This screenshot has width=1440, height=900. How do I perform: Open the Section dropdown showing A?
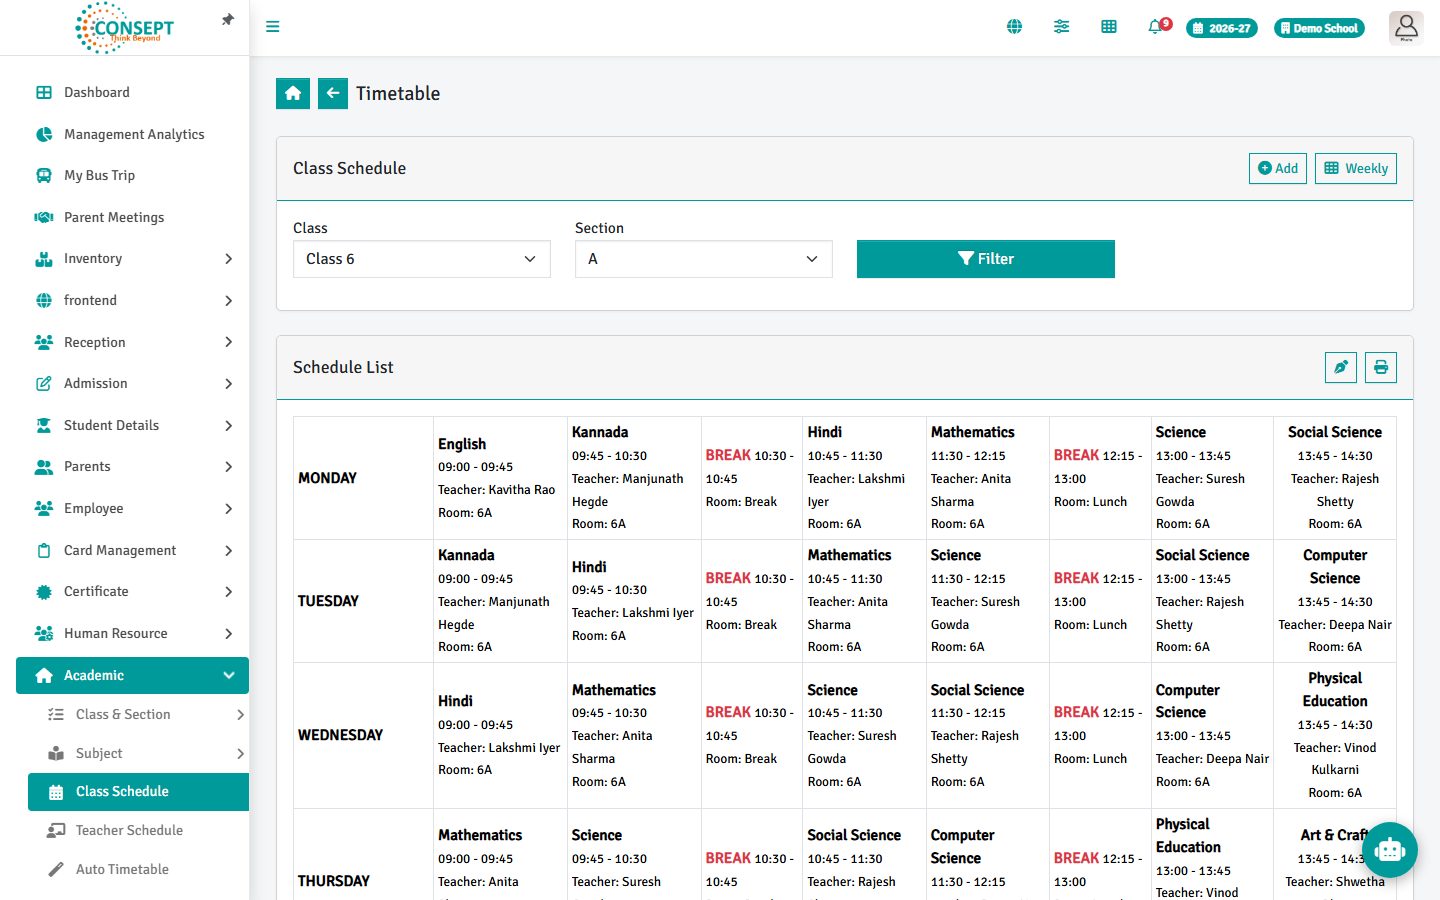pyautogui.click(x=704, y=259)
